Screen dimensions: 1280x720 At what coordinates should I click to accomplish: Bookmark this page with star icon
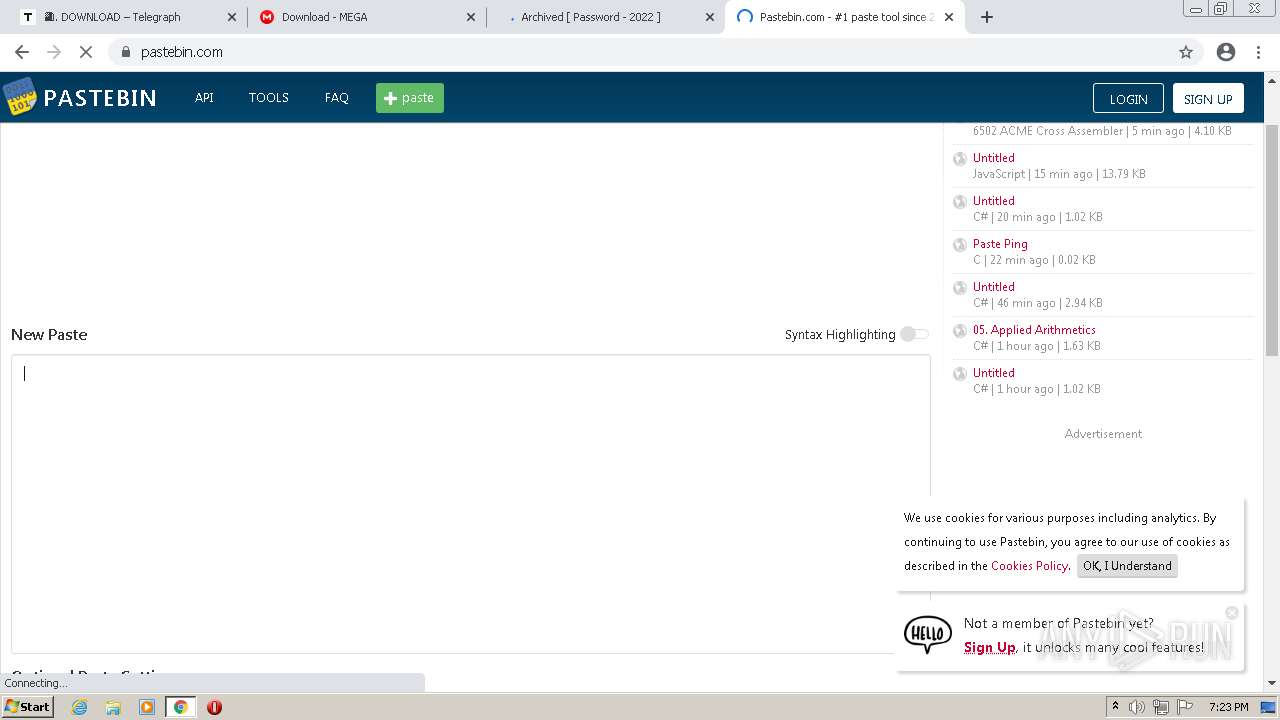[1186, 52]
